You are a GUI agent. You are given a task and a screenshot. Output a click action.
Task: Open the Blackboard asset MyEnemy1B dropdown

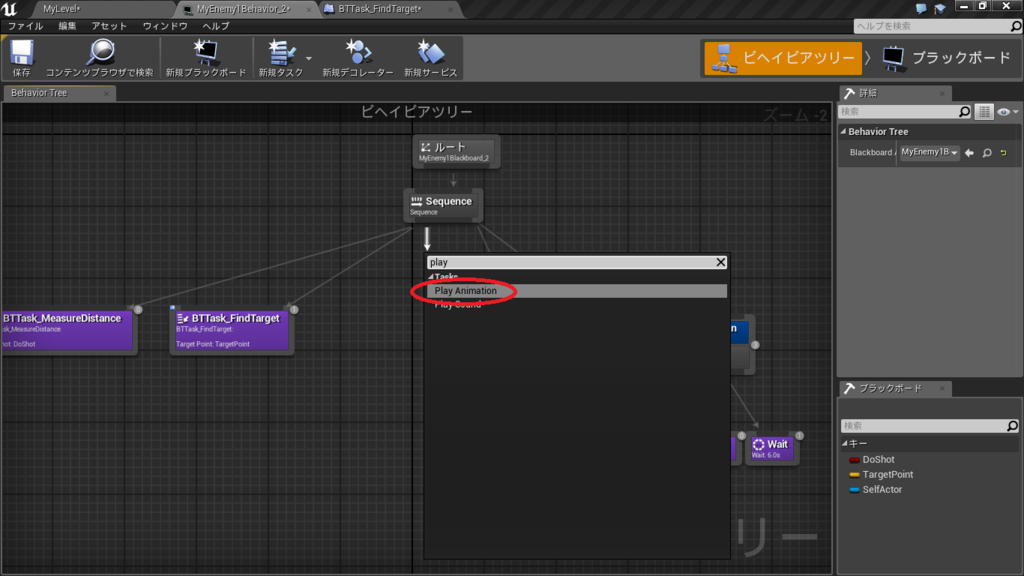[x=929, y=152]
